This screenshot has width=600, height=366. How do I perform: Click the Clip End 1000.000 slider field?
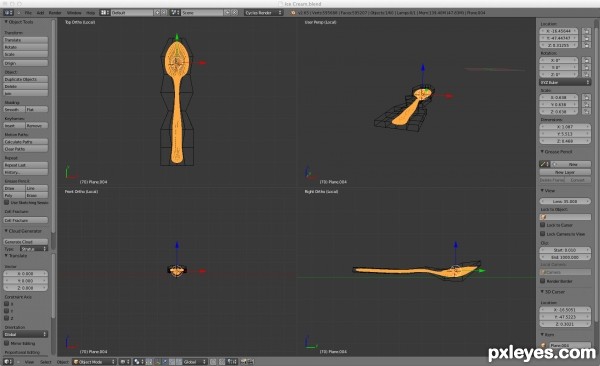[x=565, y=257]
